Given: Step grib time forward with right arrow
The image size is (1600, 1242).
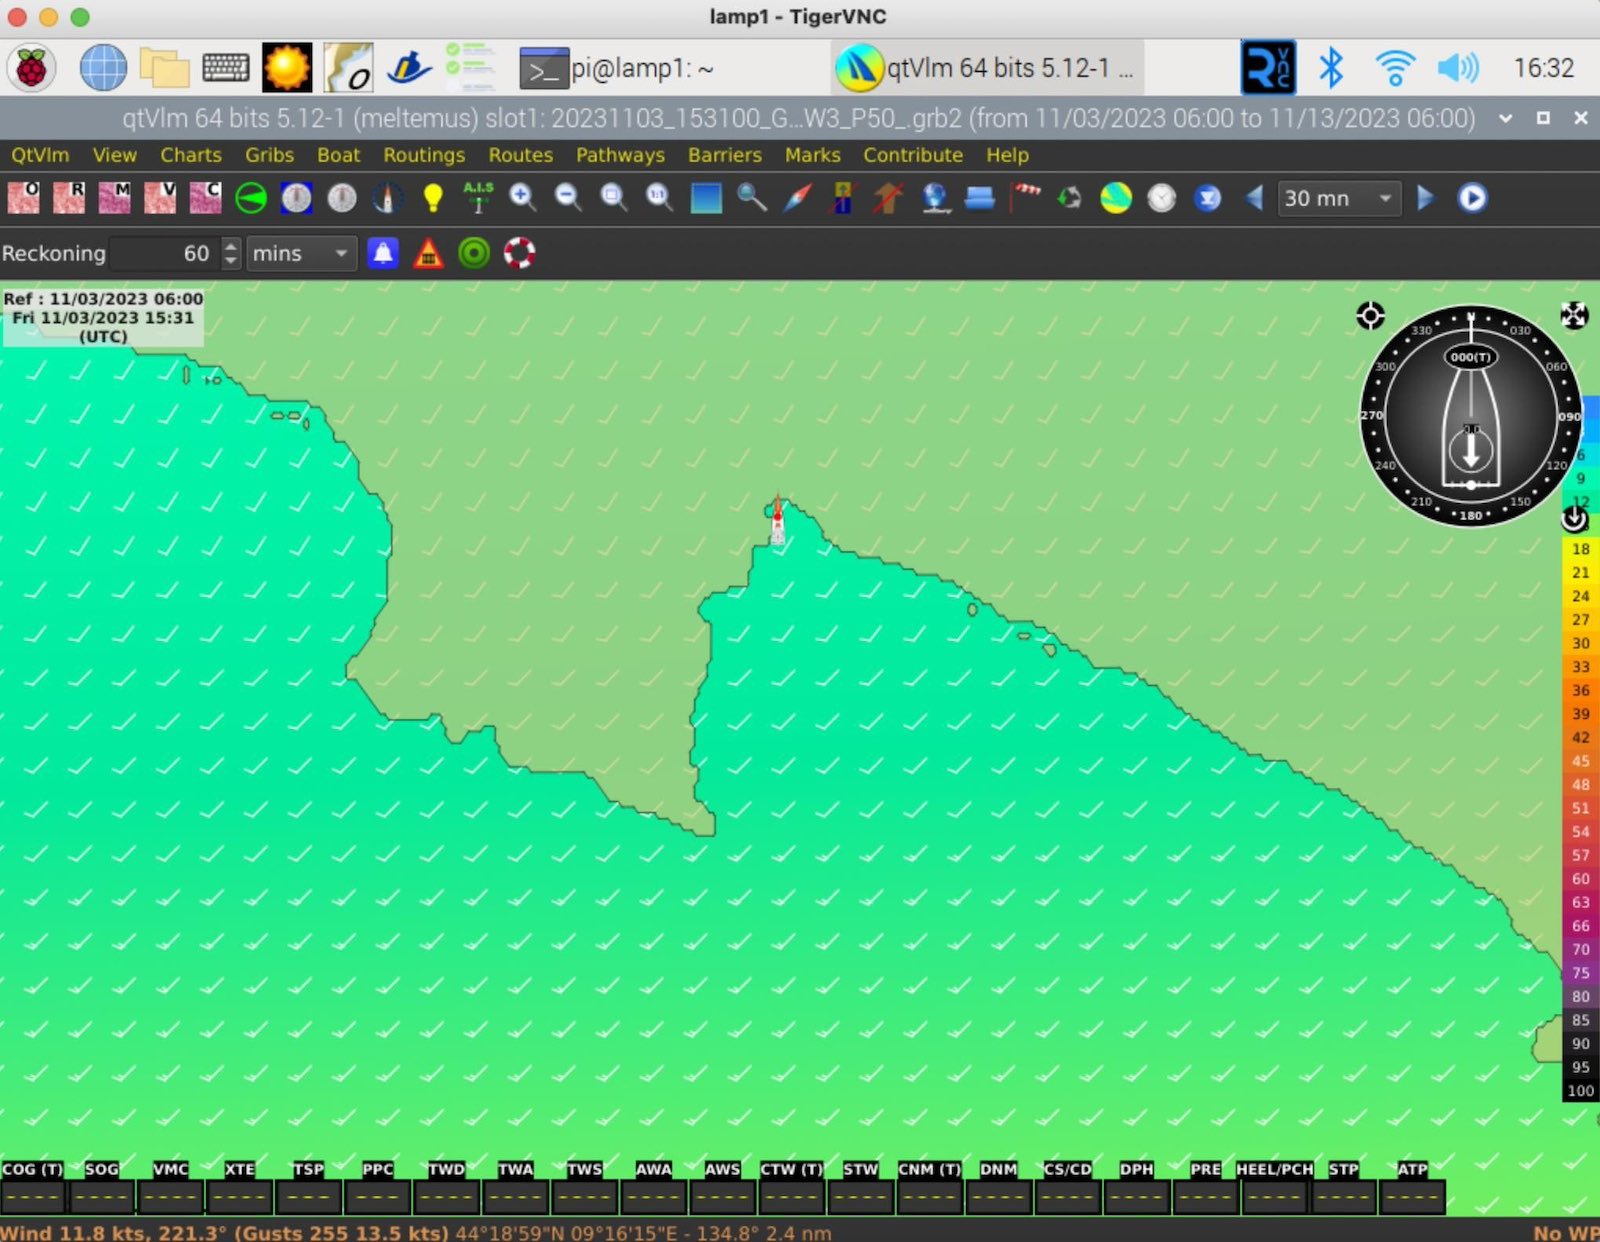Looking at the screenshot, I should tap(1426, 198).
